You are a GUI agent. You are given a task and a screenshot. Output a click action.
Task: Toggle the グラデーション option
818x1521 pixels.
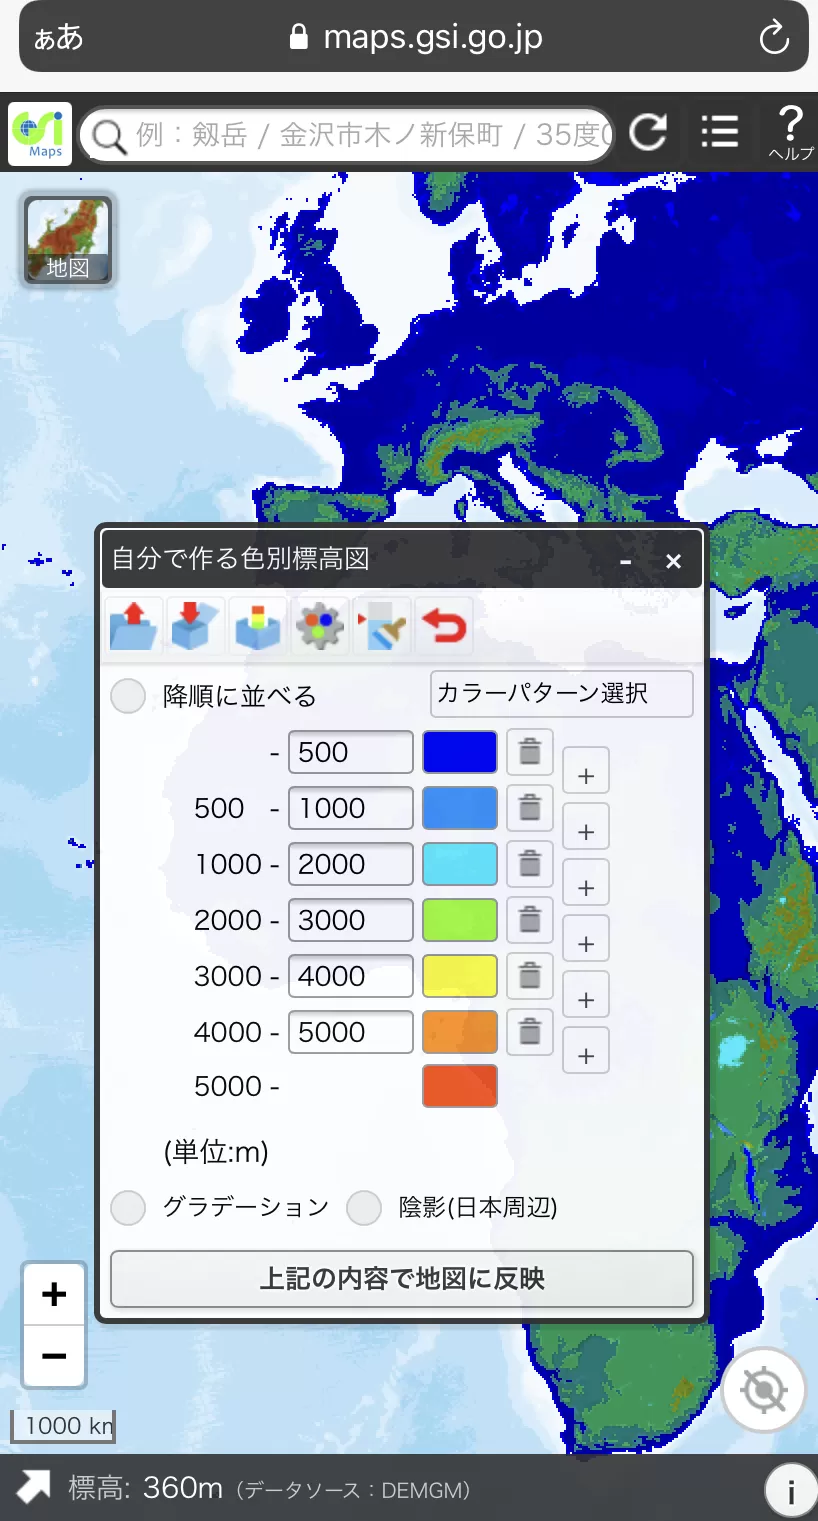128,1208
